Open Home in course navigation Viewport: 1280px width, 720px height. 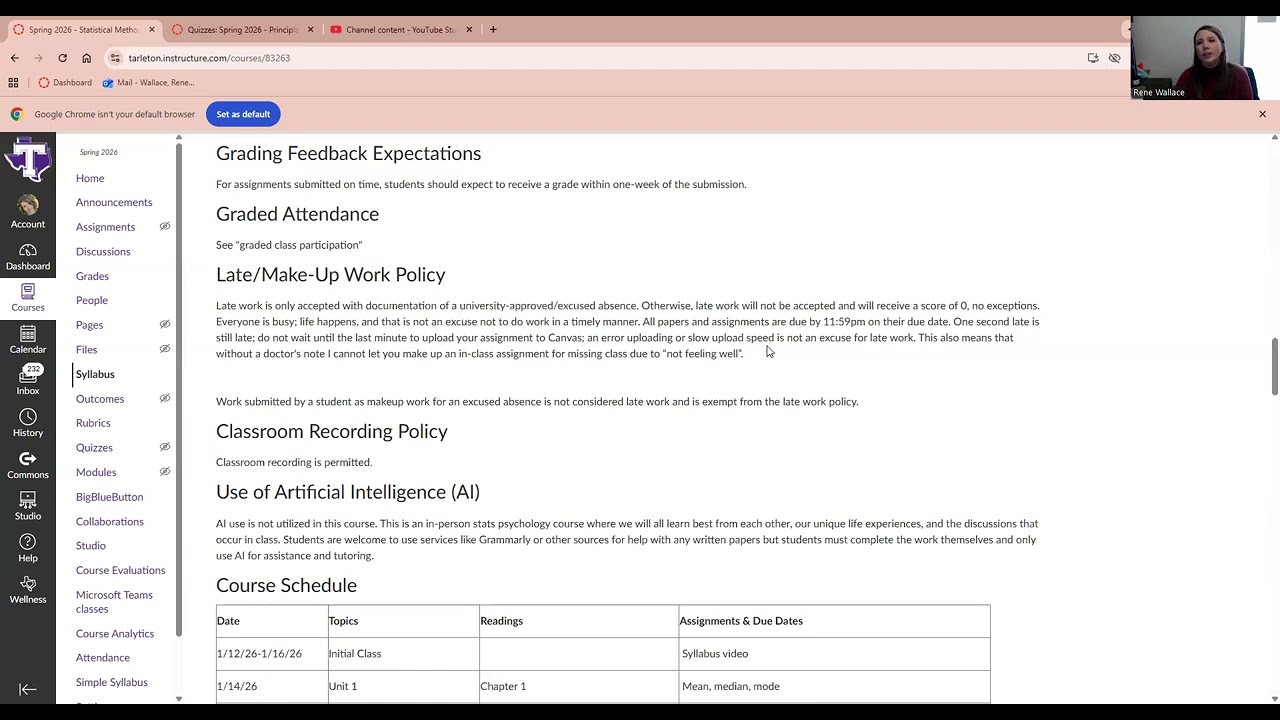coord(90,178)
